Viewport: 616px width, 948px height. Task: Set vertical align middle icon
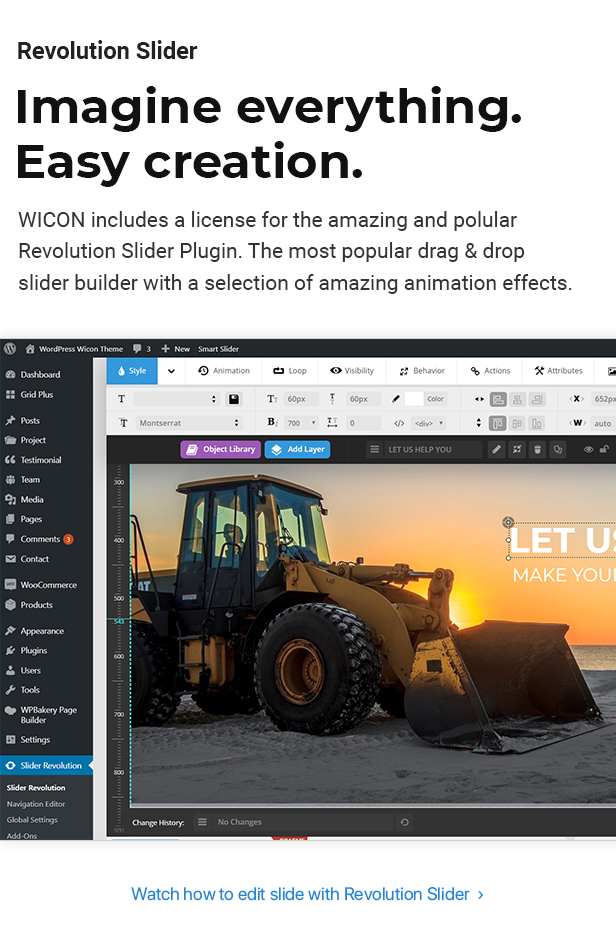(517, 423)
